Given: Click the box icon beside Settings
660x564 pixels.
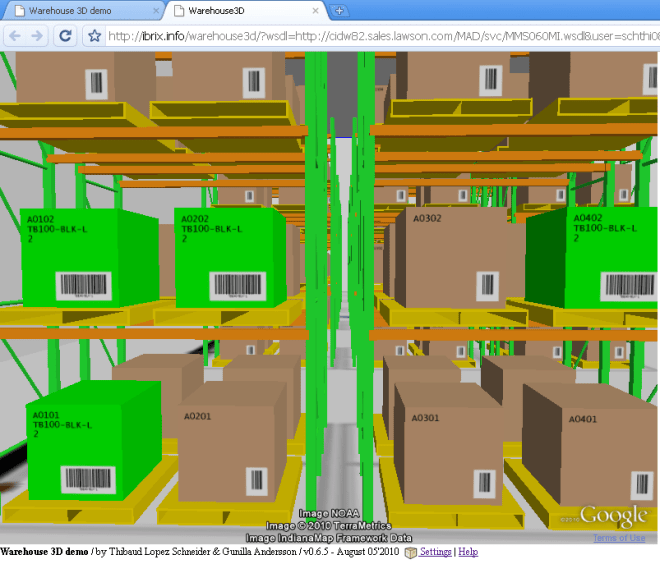Looking at the screenshot, I should 410,552.
